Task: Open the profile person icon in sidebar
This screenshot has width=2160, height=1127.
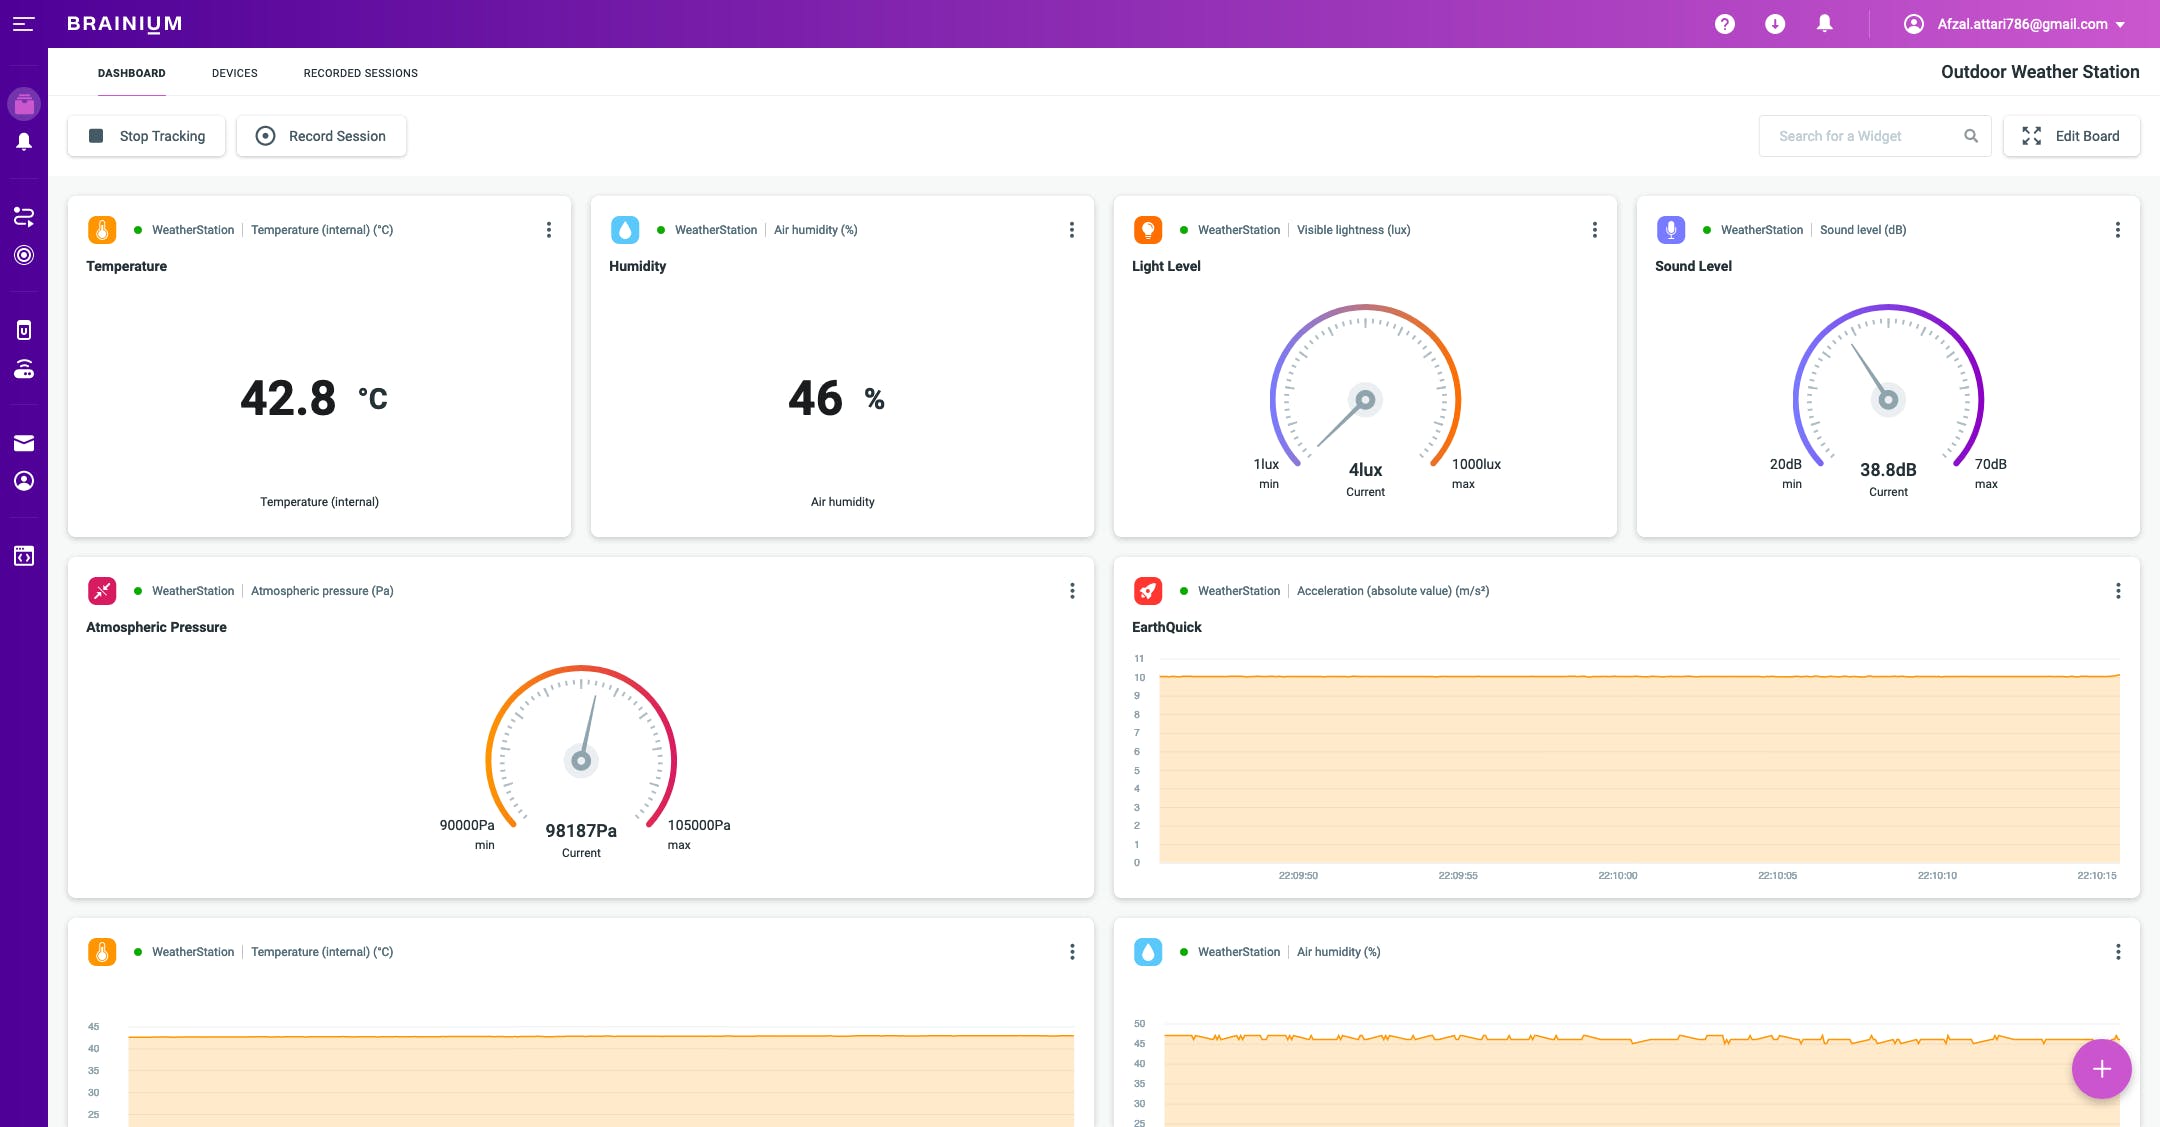Action: point(24,481)
